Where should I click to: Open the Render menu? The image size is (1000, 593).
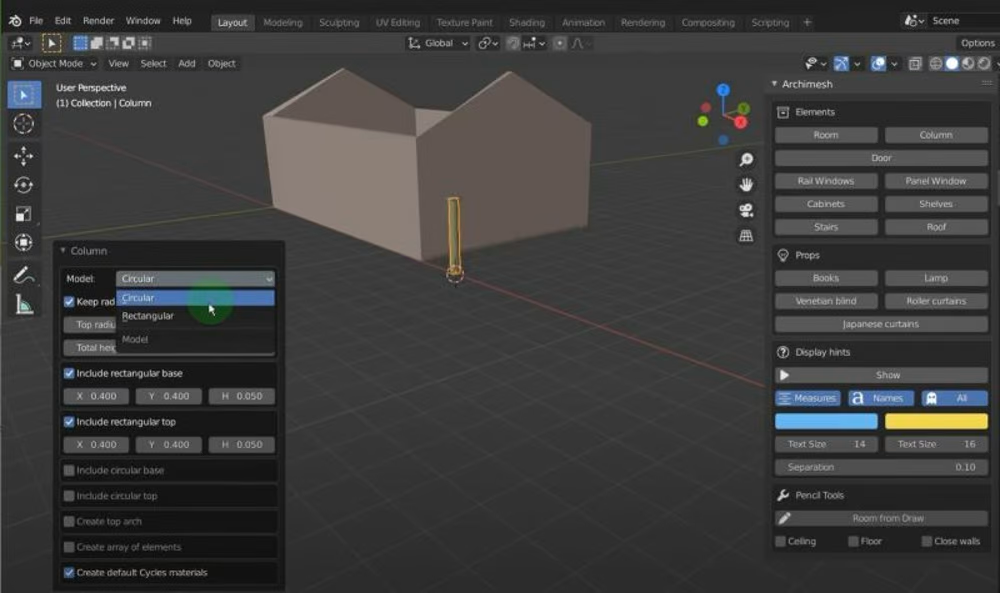click(98, 20)
